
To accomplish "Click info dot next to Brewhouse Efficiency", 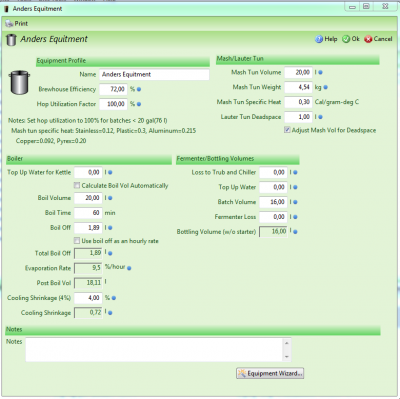I will 139,89.
